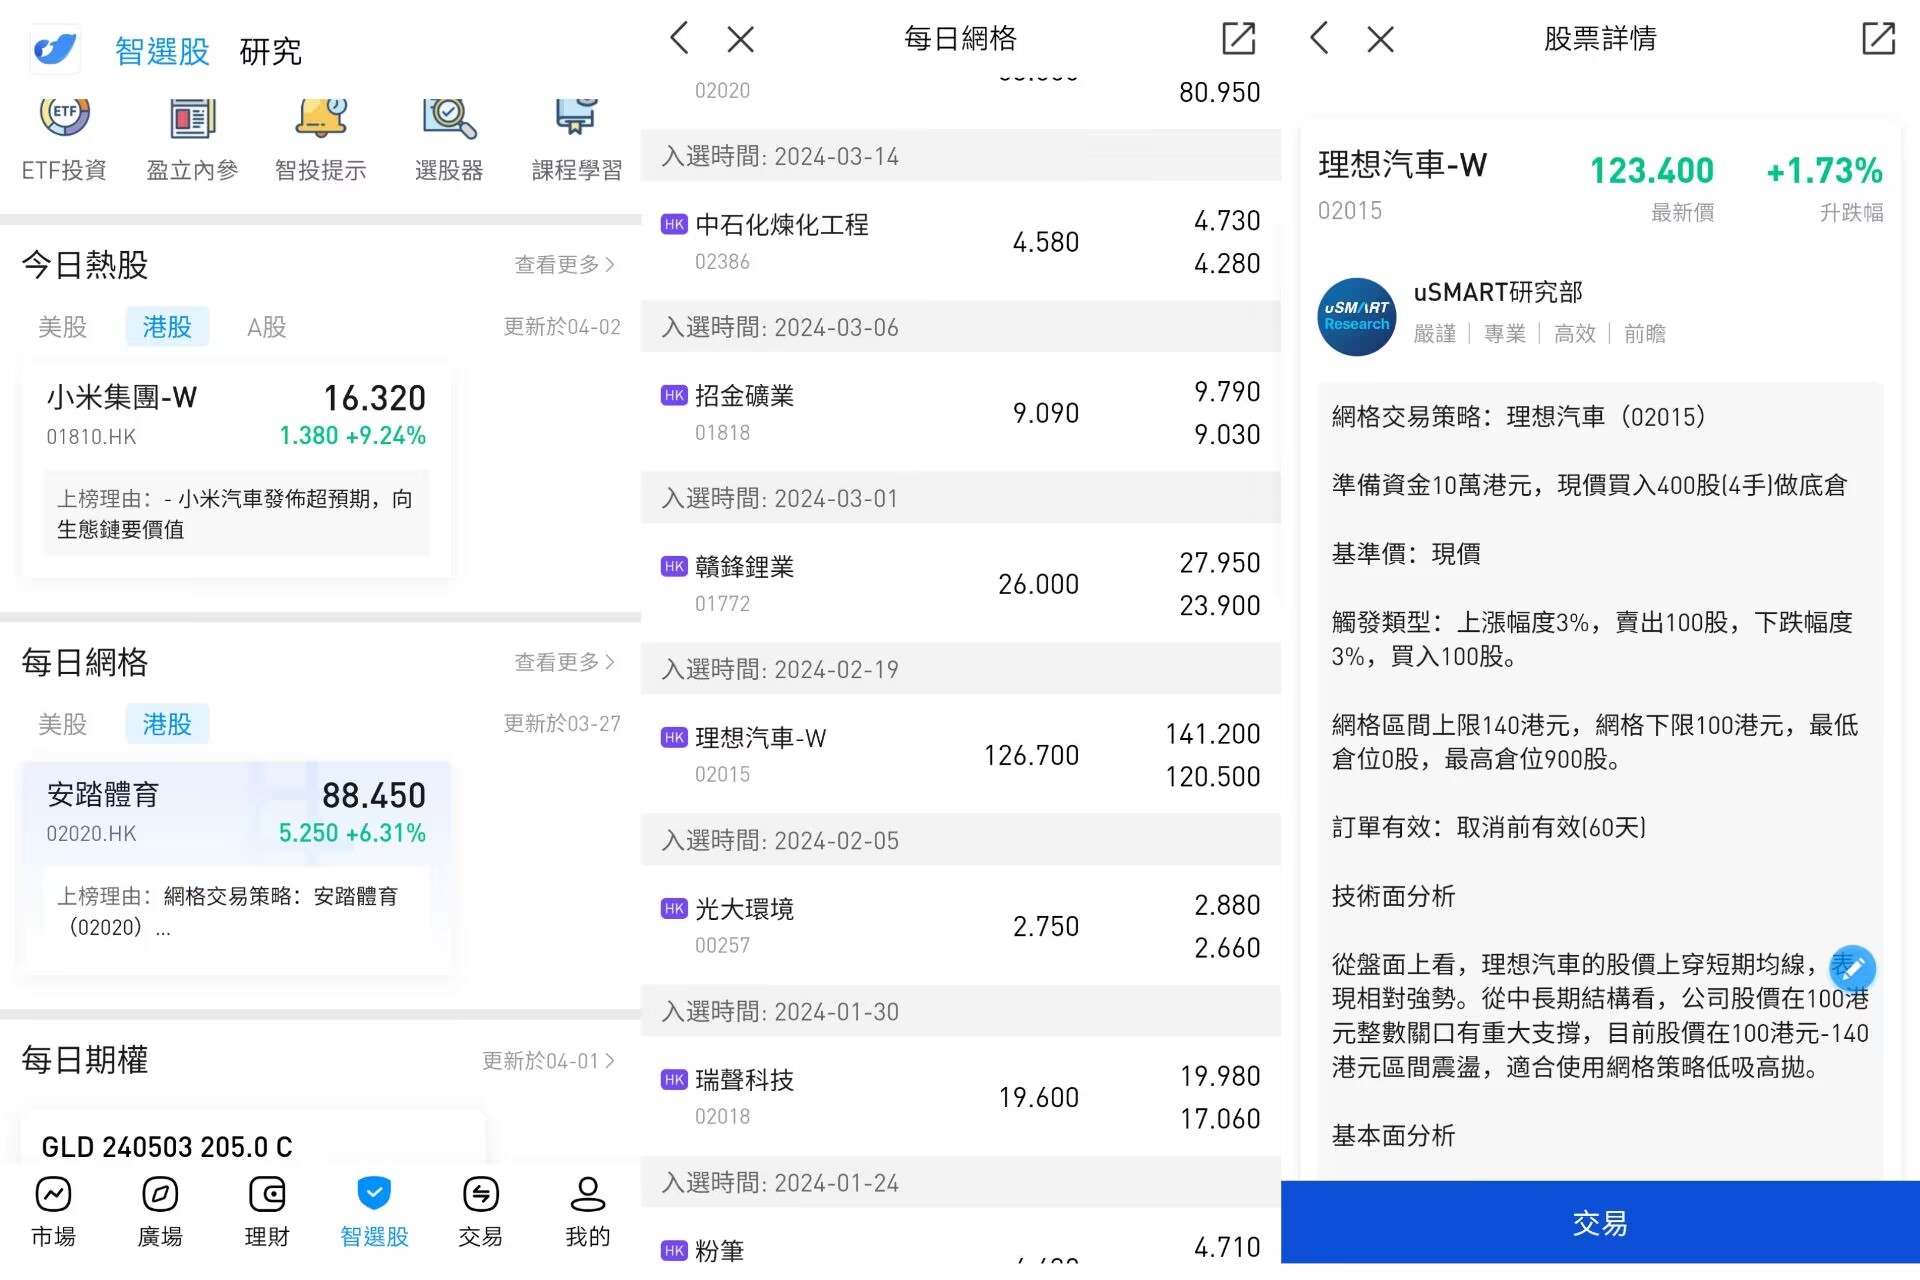Image resolution: width=1920 pixels, height=1280 pixels.
Task: Click floating blue edit pencil icon
Action: click(1851, 968)
